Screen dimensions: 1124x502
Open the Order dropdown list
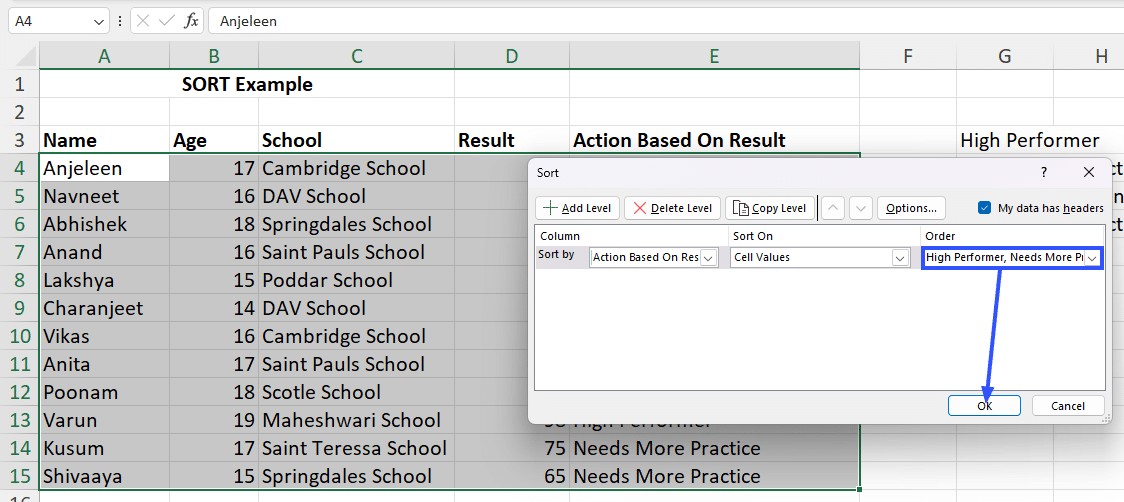(x=1093, y=257)
